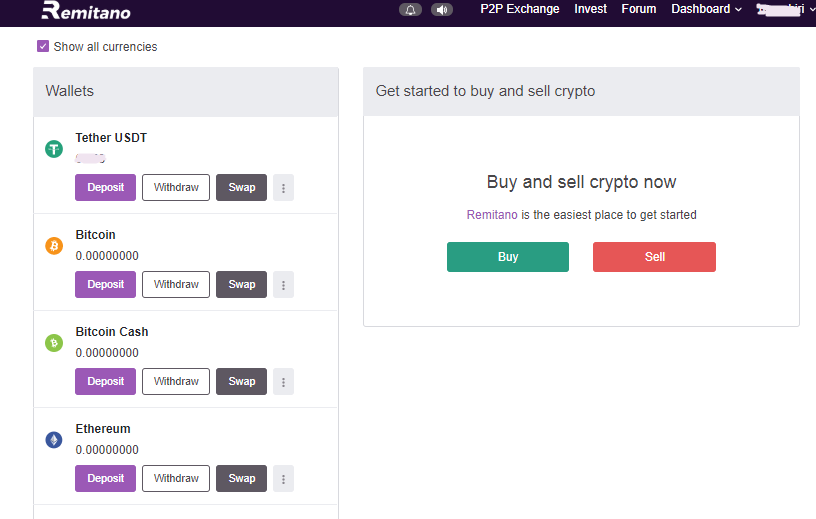Withdraw from Bitcoin wallet
Viewport: 816px width, 519px height.
tap(176, 284)
